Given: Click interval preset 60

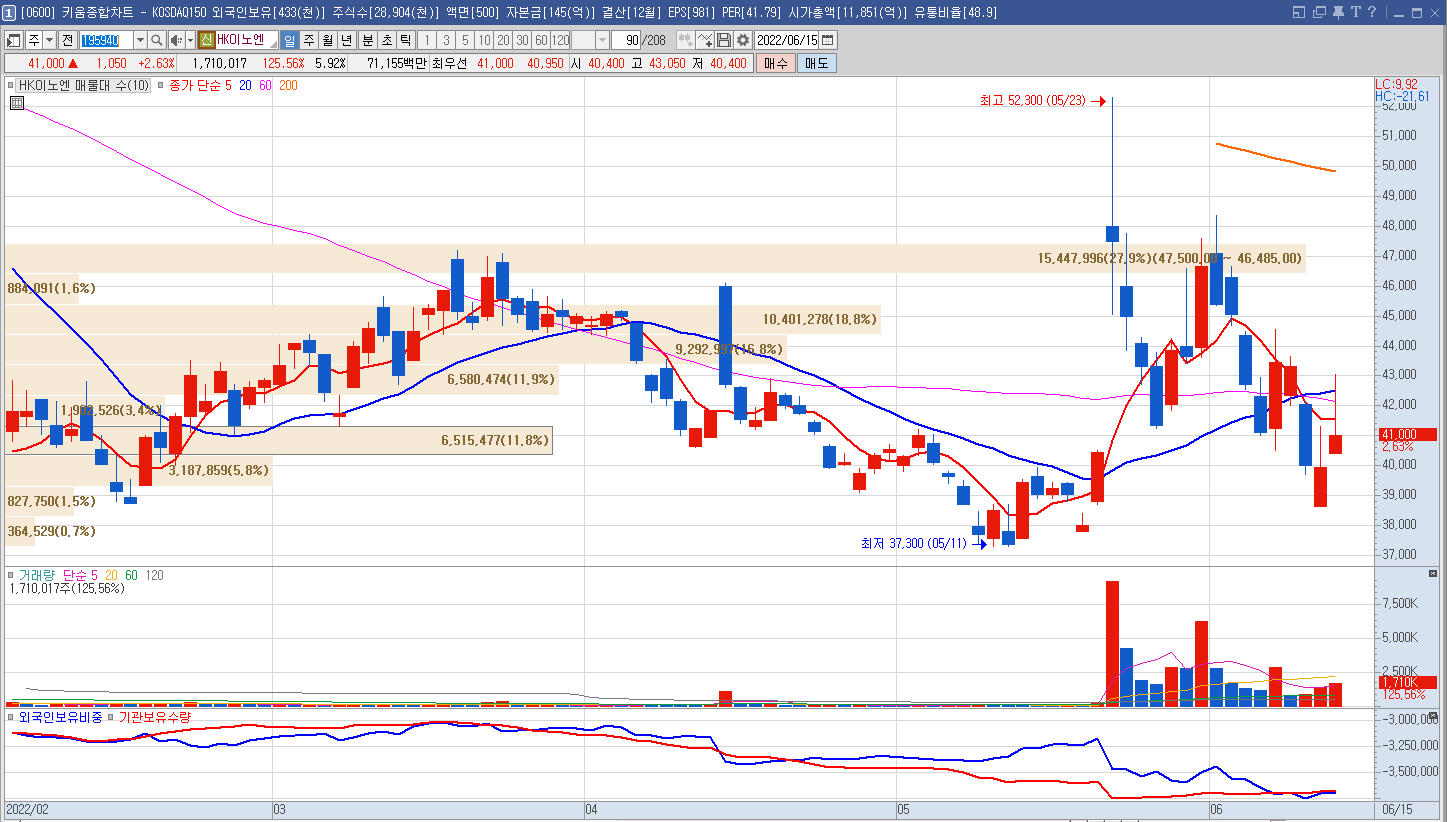Looking at the screenshot, I should pyautogui.click(x=541, y=40).
